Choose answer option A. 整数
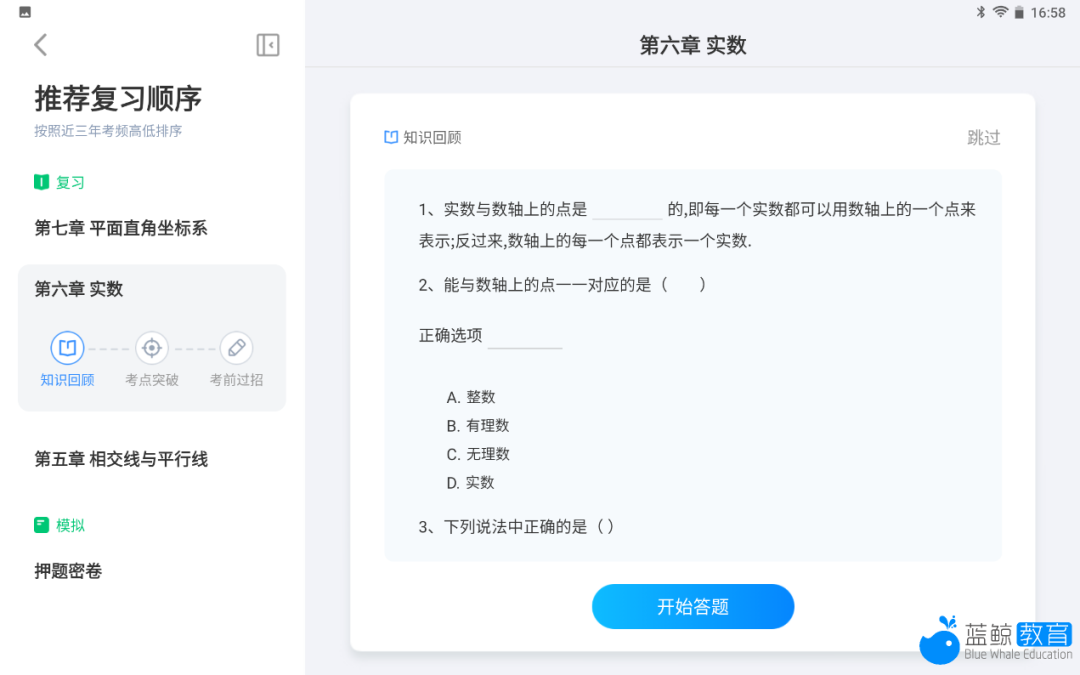This screenshot has width=1080, height=675. (471, 397)
